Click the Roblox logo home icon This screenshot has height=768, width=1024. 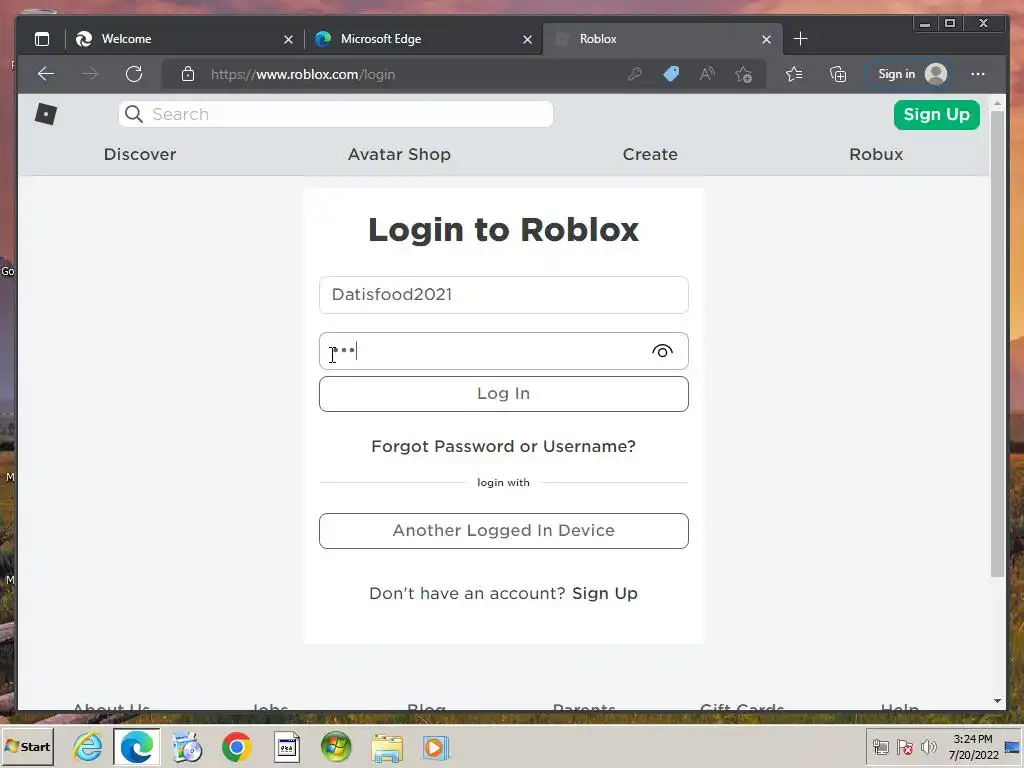click(46, 114)
